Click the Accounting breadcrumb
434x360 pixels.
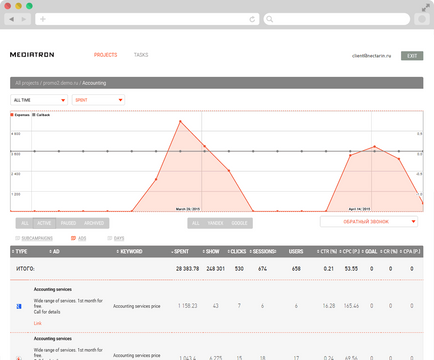click(94, 83)
